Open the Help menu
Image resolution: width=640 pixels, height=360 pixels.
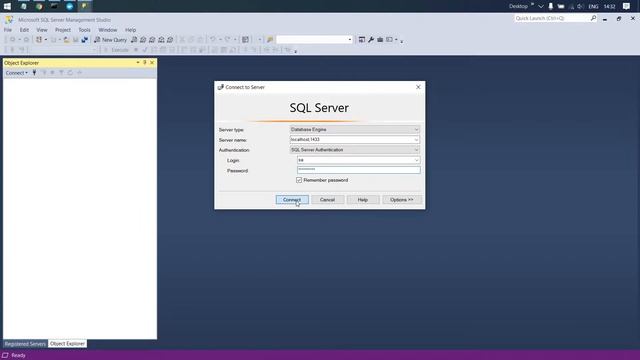pos(130,30)
